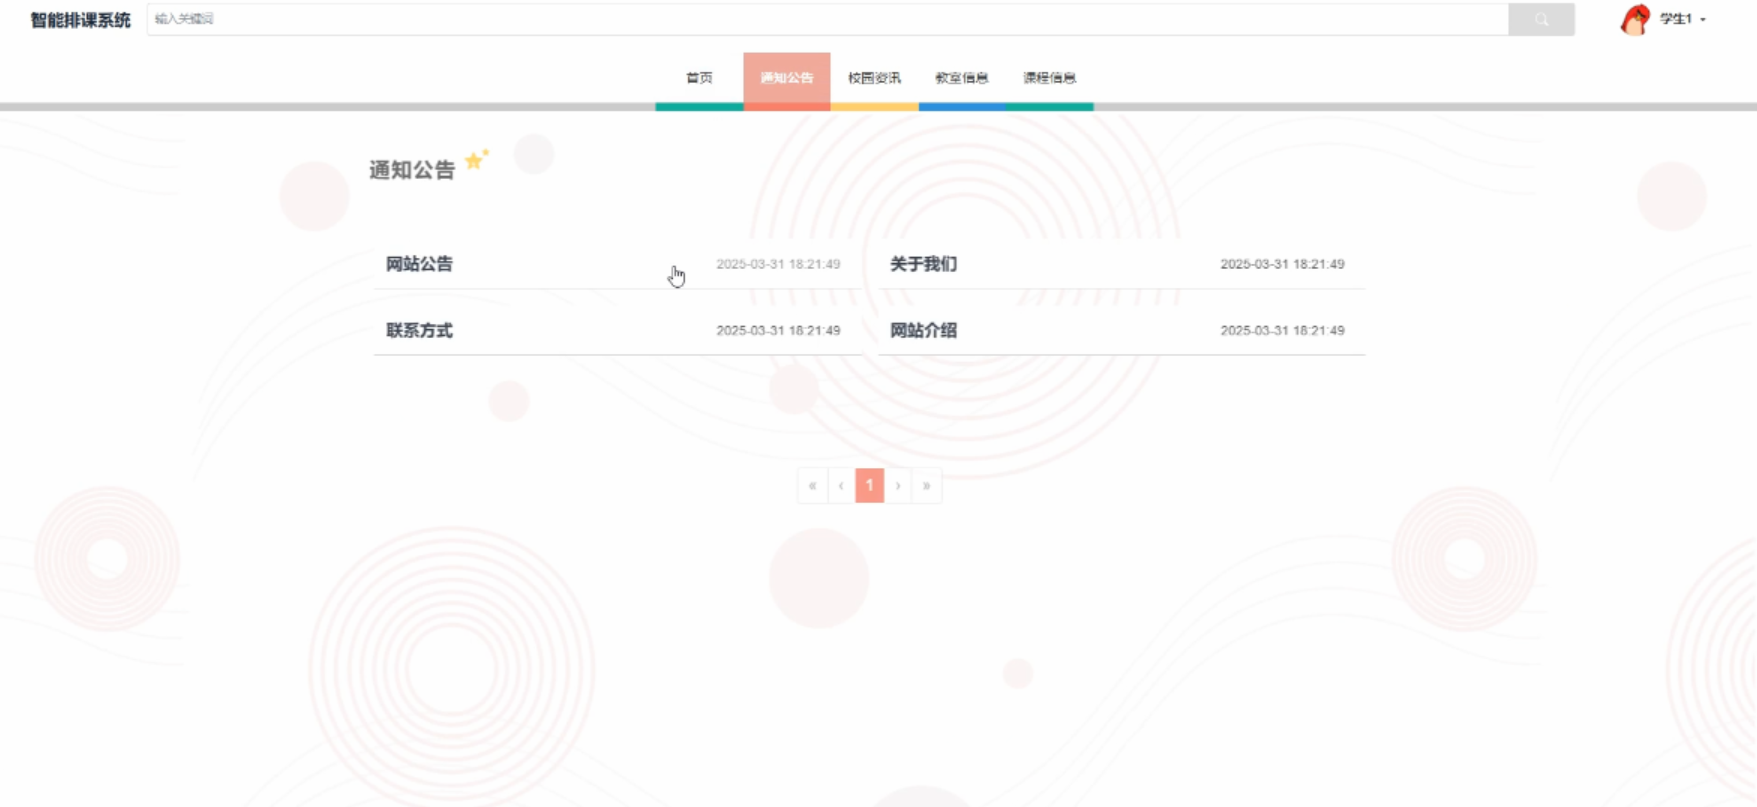Switch to the 校园资讯 tab
1757x807 pixels.
tap(874, 78)
